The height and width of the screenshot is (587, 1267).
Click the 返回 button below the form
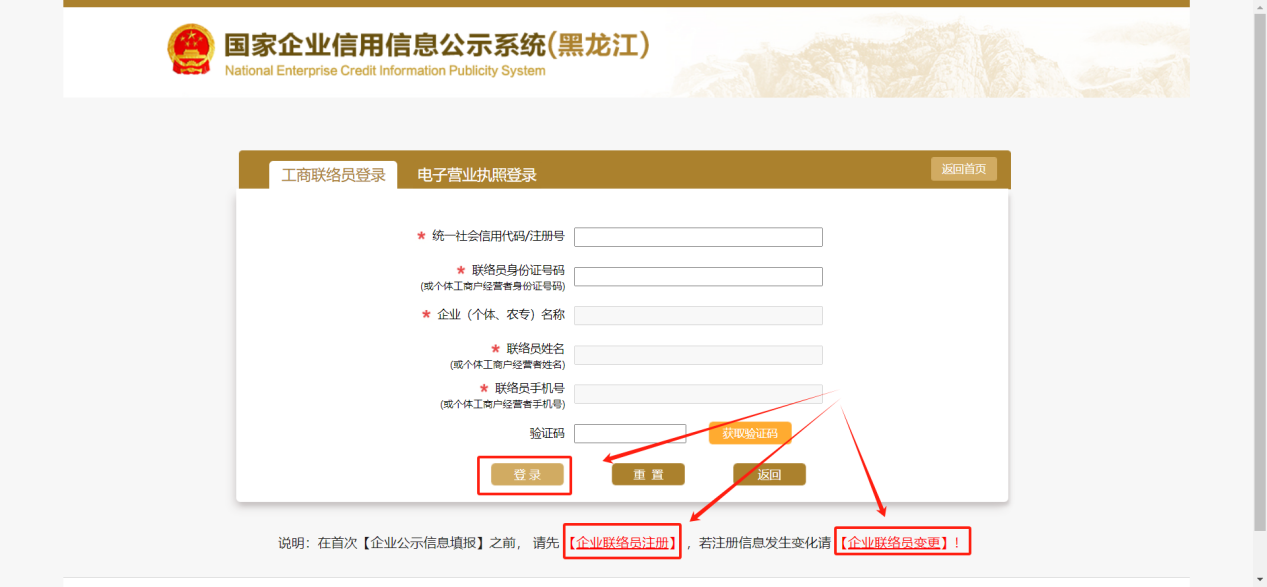click(x=769, y=475)
